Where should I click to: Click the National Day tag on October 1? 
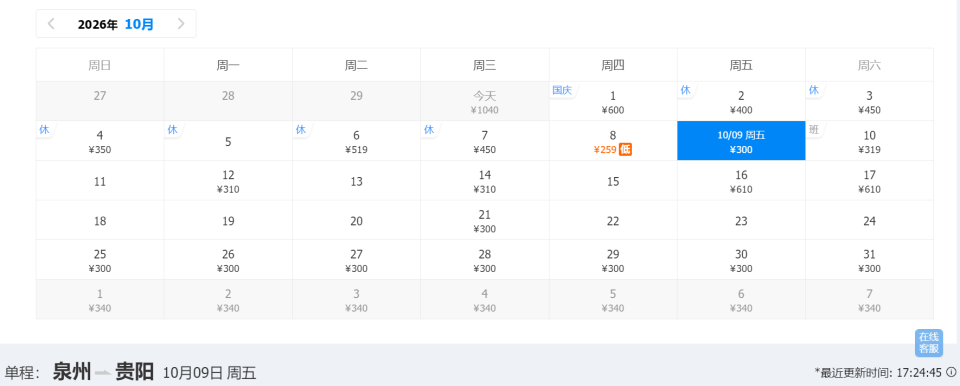pos(561,90)
